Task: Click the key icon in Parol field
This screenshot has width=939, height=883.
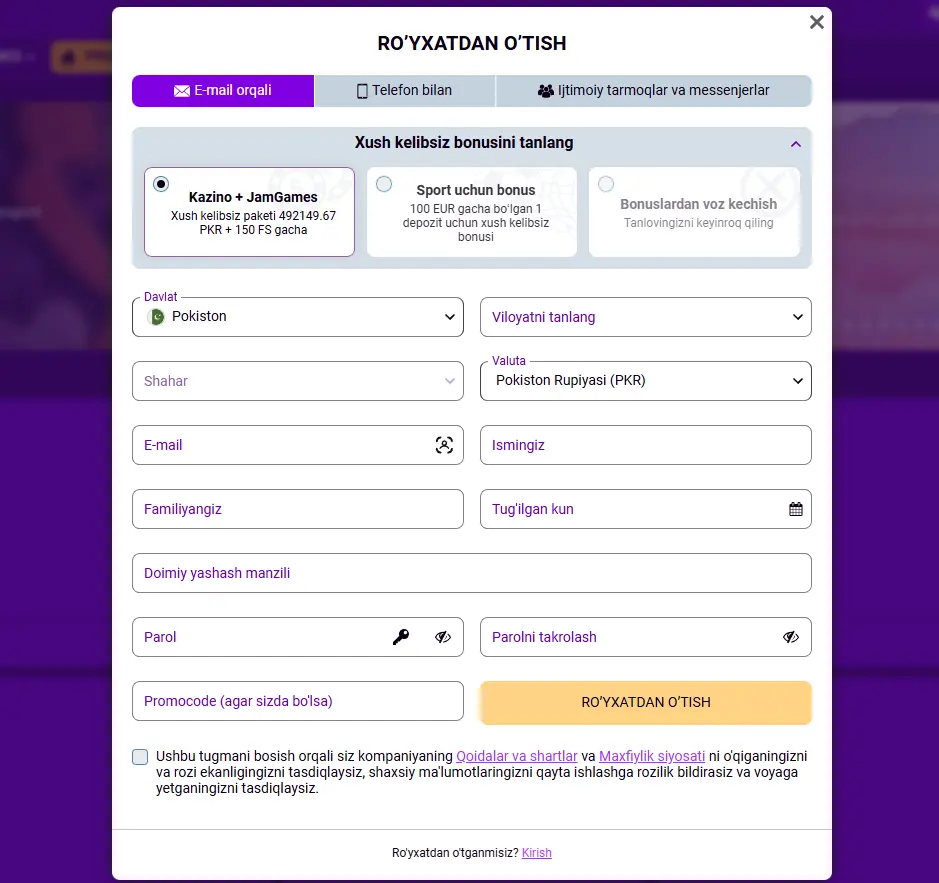Action: coord(400,637)
